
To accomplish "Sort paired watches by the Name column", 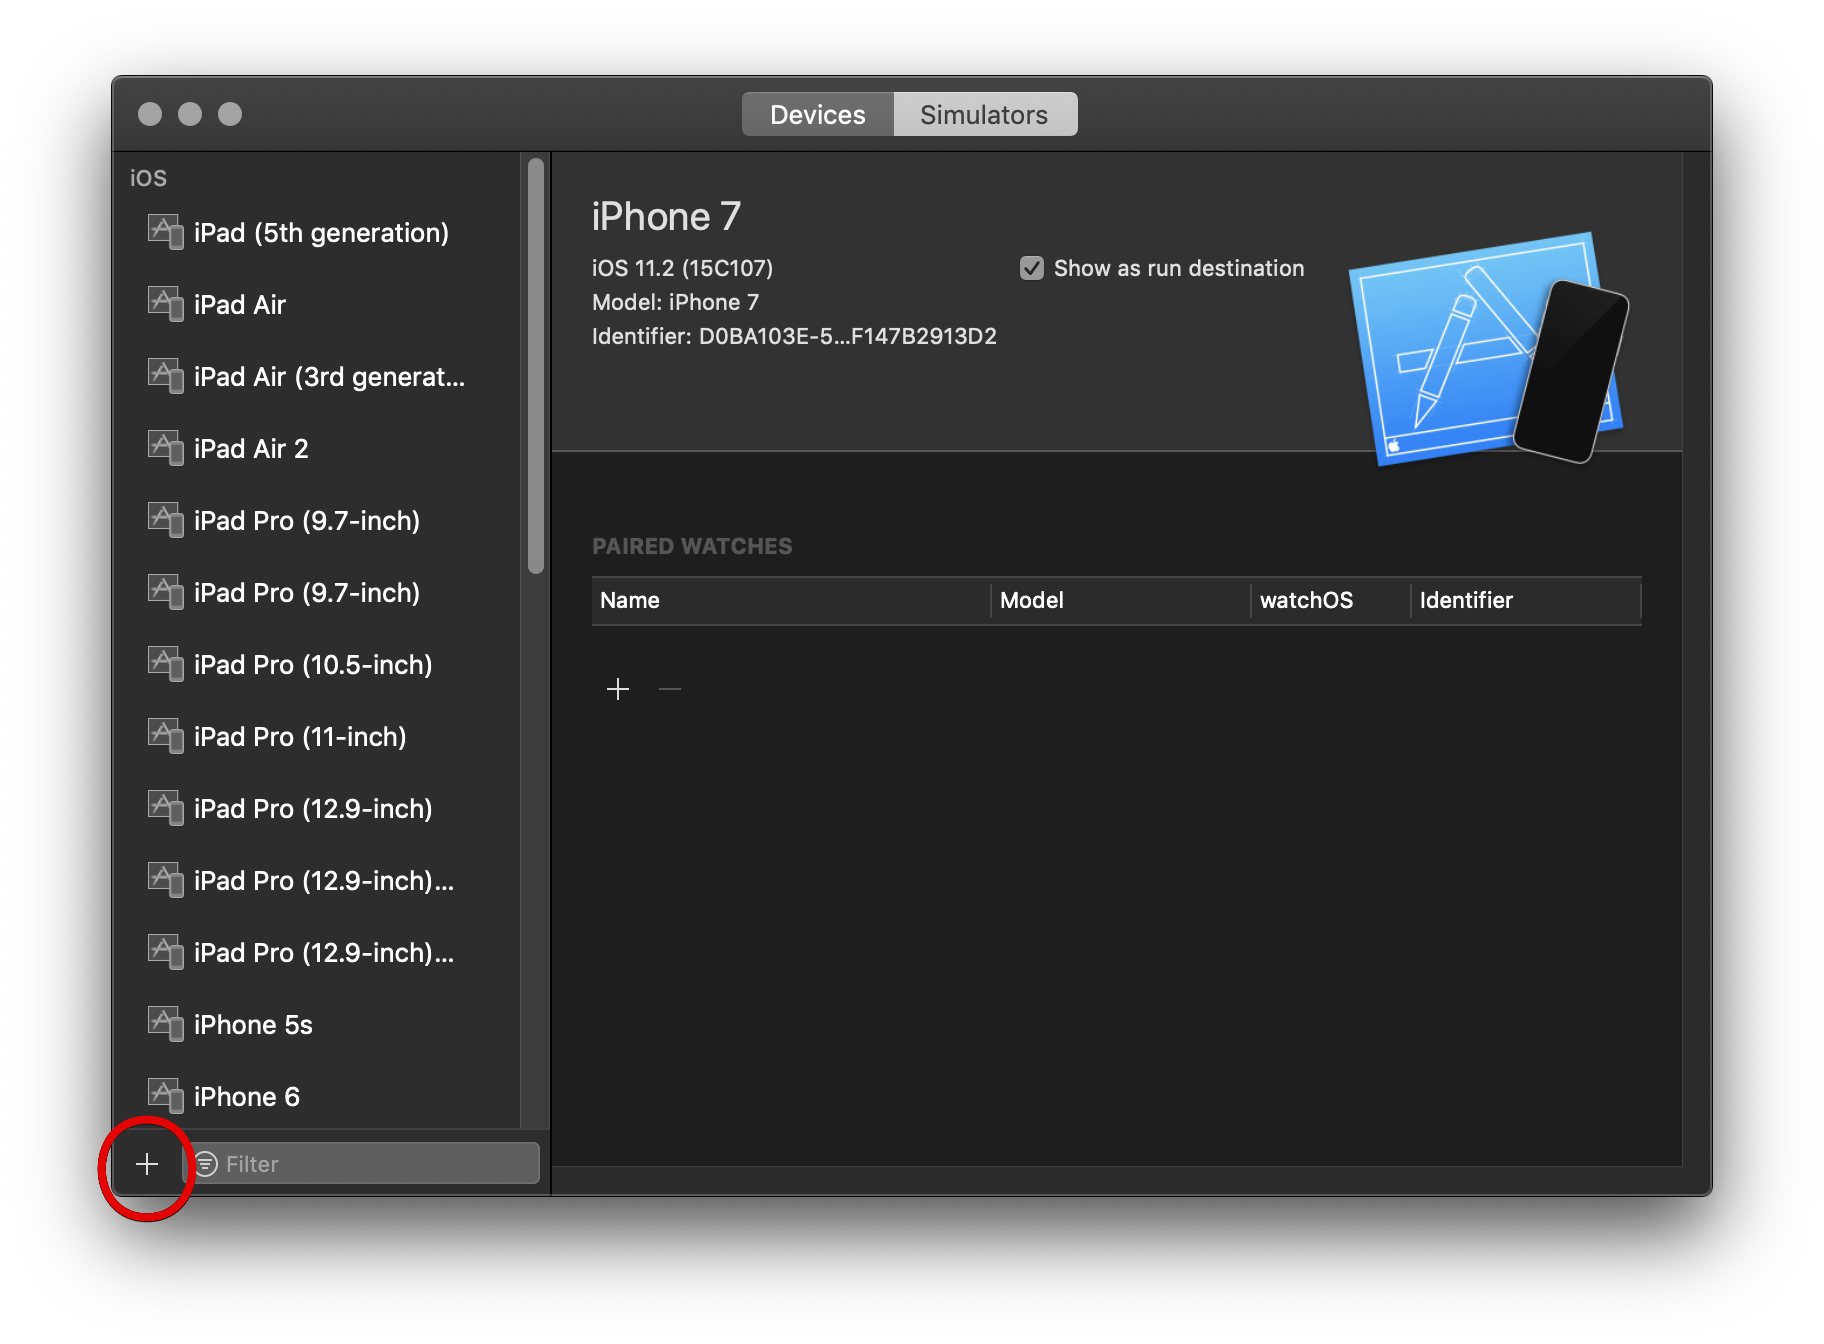I will click(x=790, y=600).
